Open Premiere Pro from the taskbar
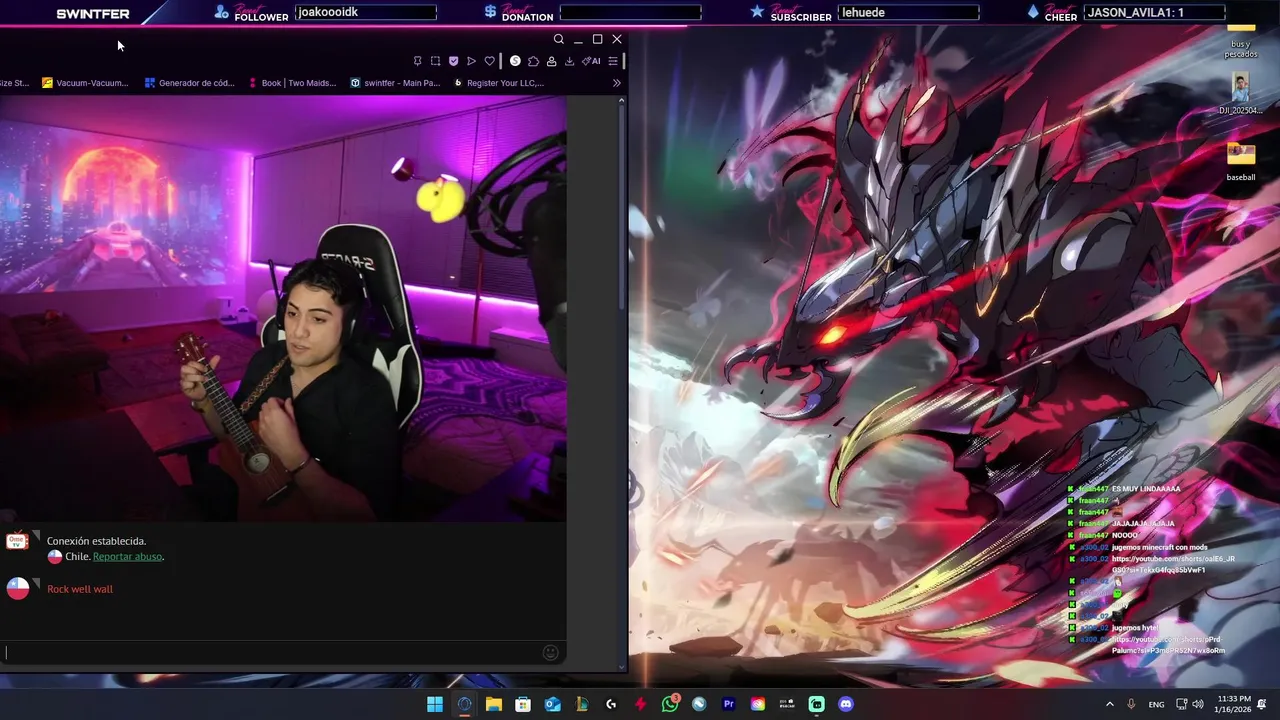 [x=728, y=704]
